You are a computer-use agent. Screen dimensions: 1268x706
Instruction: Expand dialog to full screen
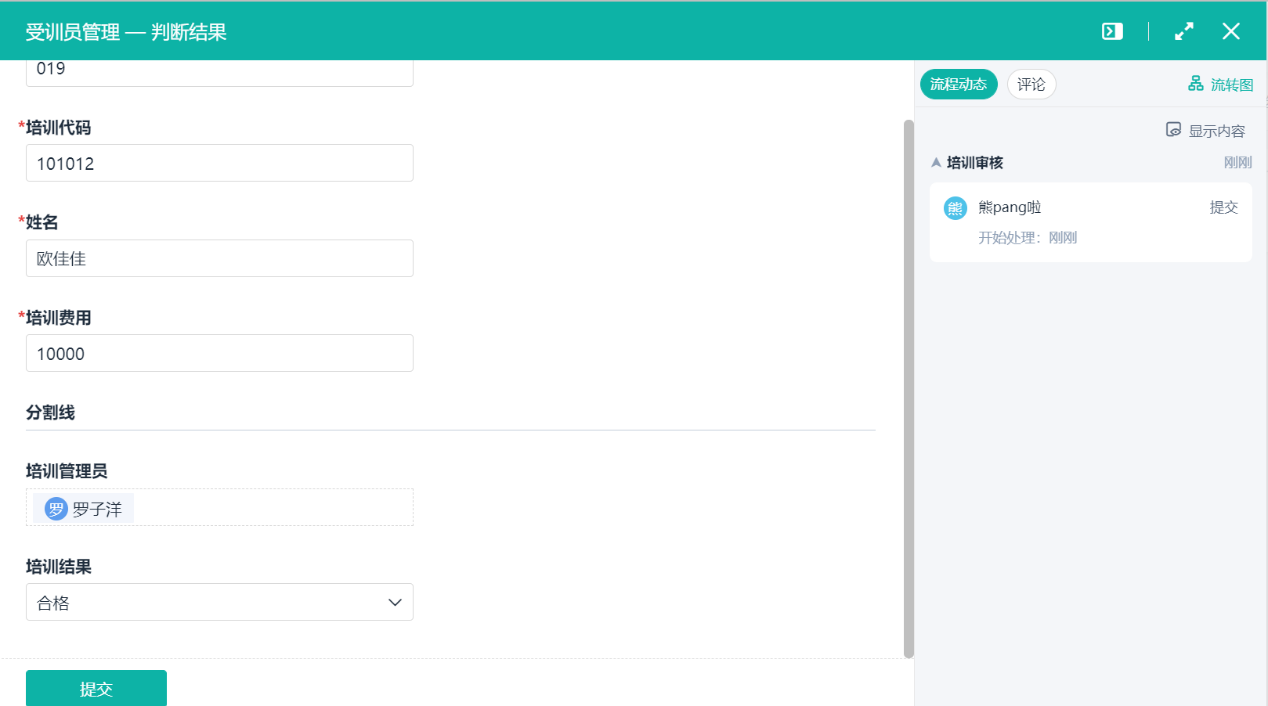coord(1184,31)
